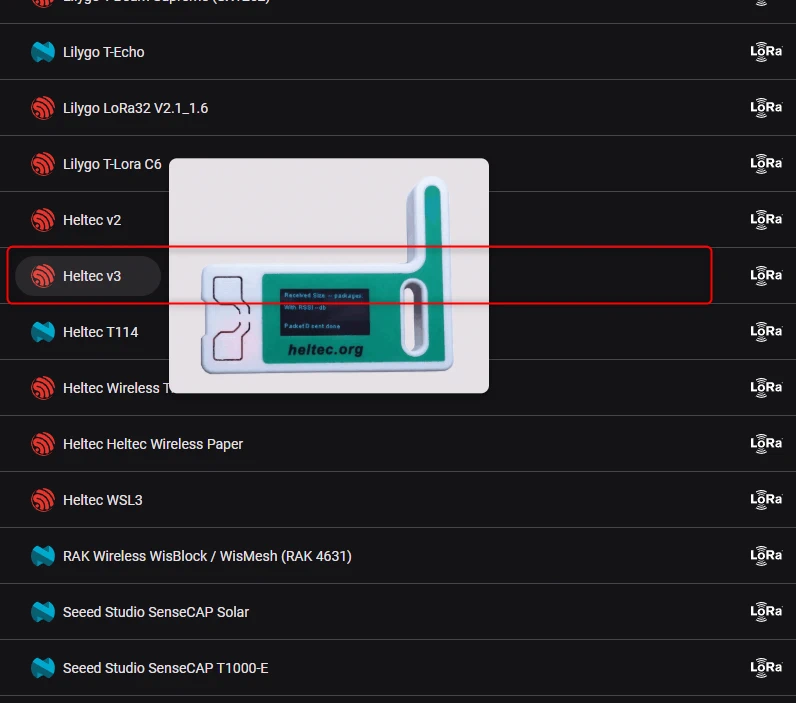Click the LoRa badge on Lilygo T-Echo row
796x703 pixels.
[766, 52]
